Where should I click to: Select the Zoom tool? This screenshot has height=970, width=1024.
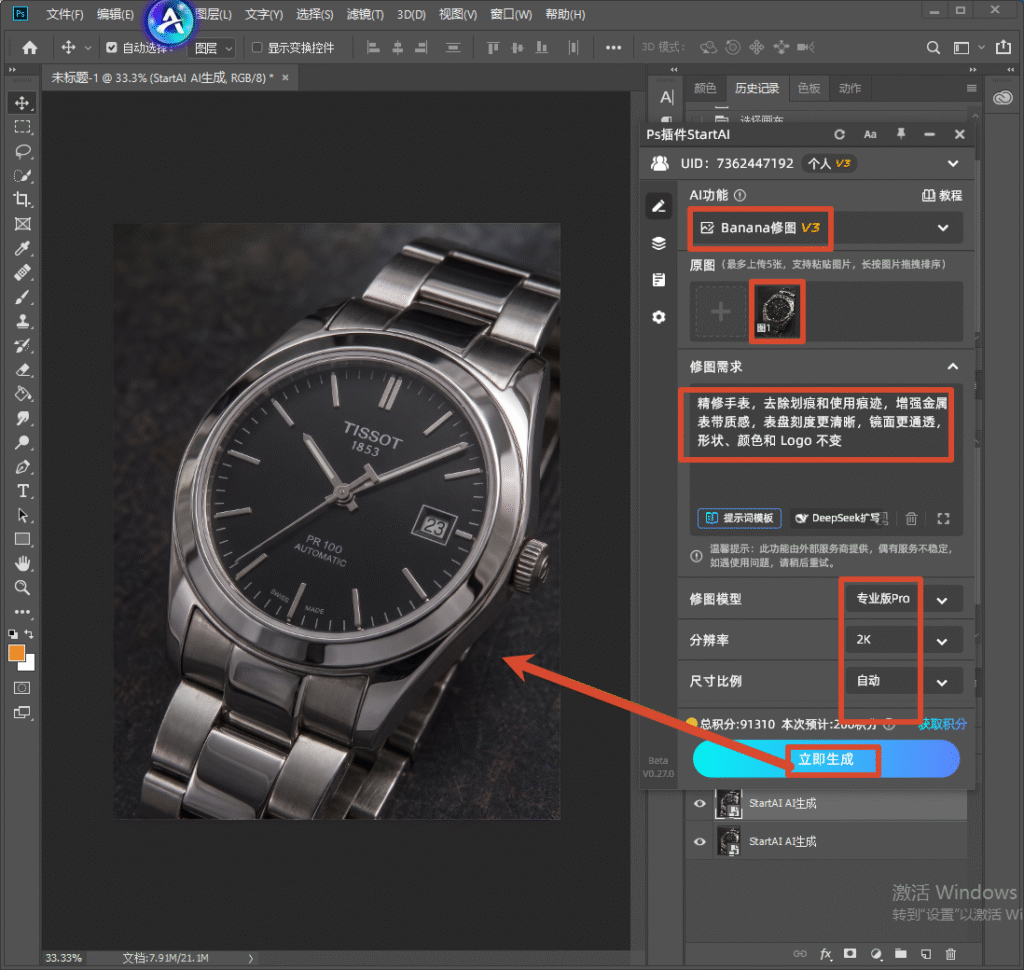tap(22, 587)
